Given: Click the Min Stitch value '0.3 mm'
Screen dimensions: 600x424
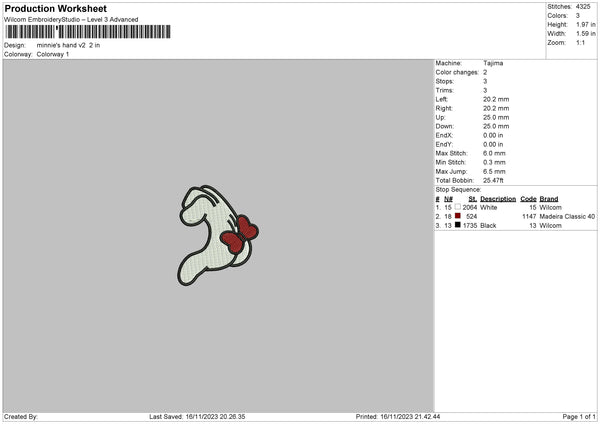Looking at the screenshot, I should click(x=494, y=162).
